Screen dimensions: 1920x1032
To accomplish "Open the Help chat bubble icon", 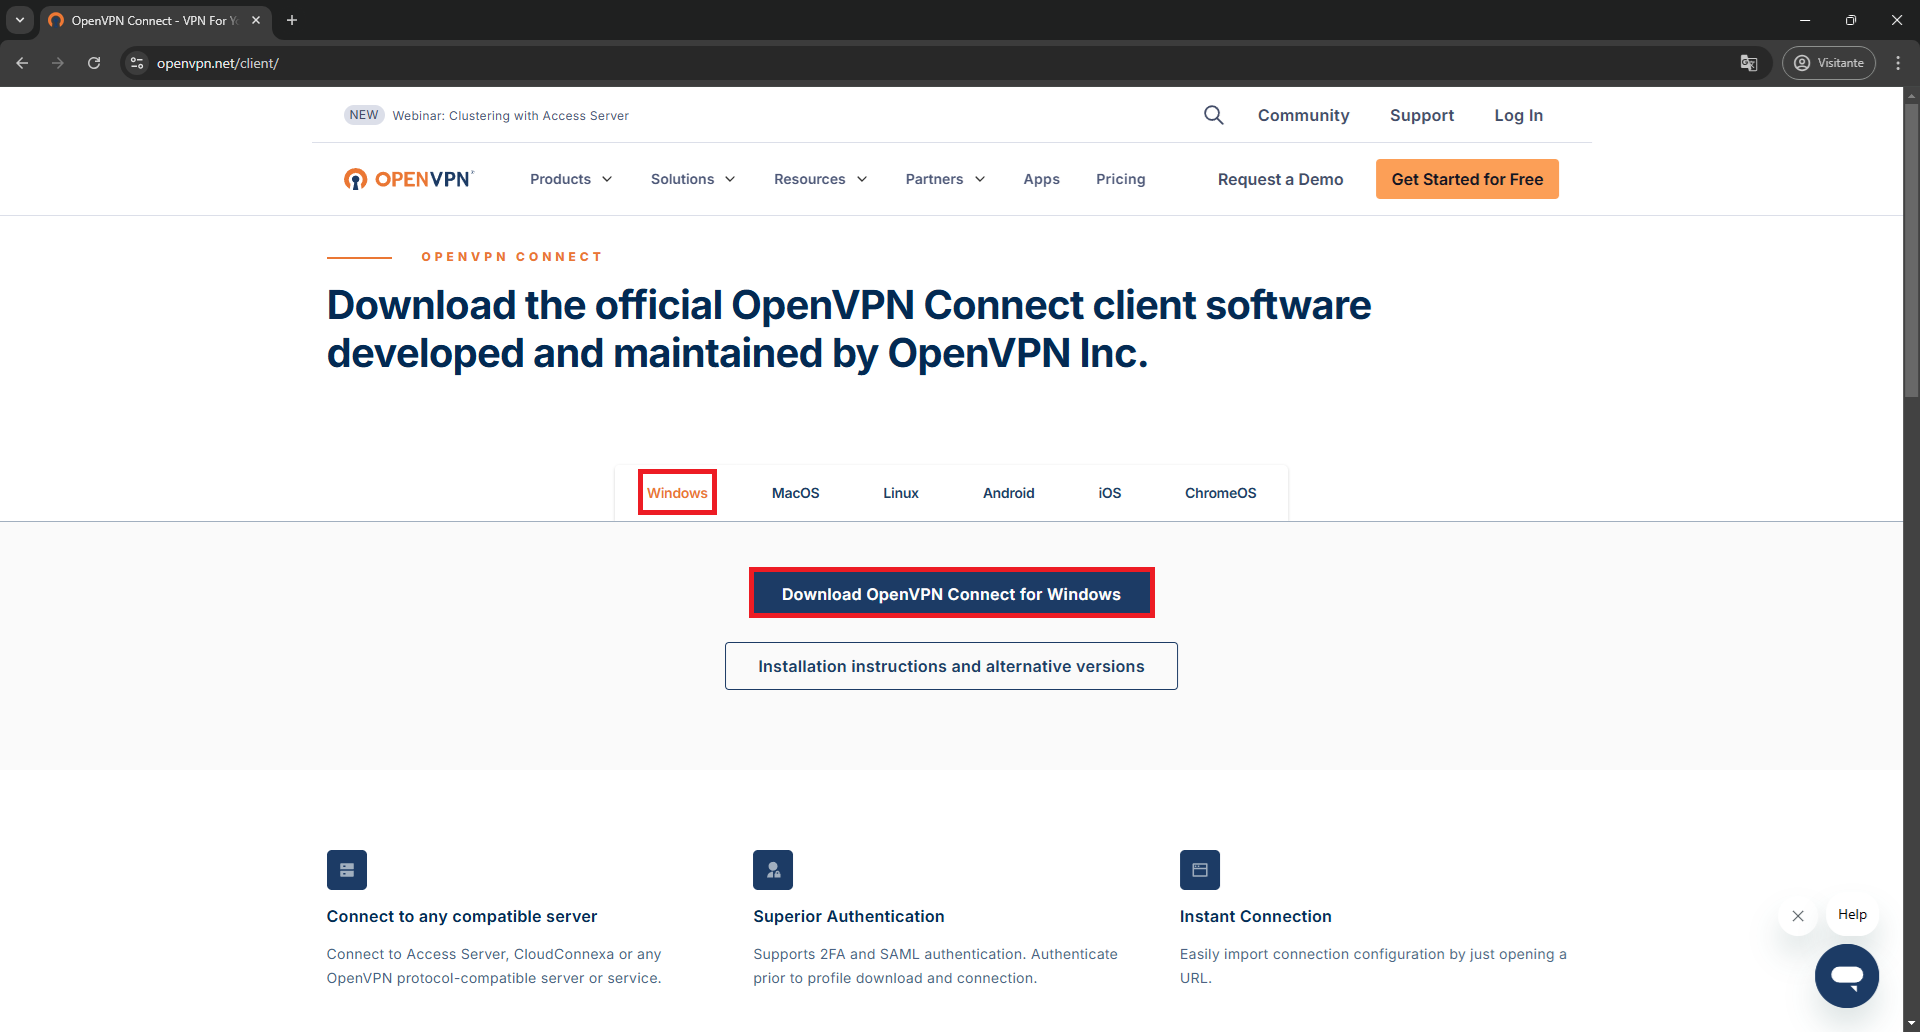I will pyautogui.click(x=1846, y=976).
